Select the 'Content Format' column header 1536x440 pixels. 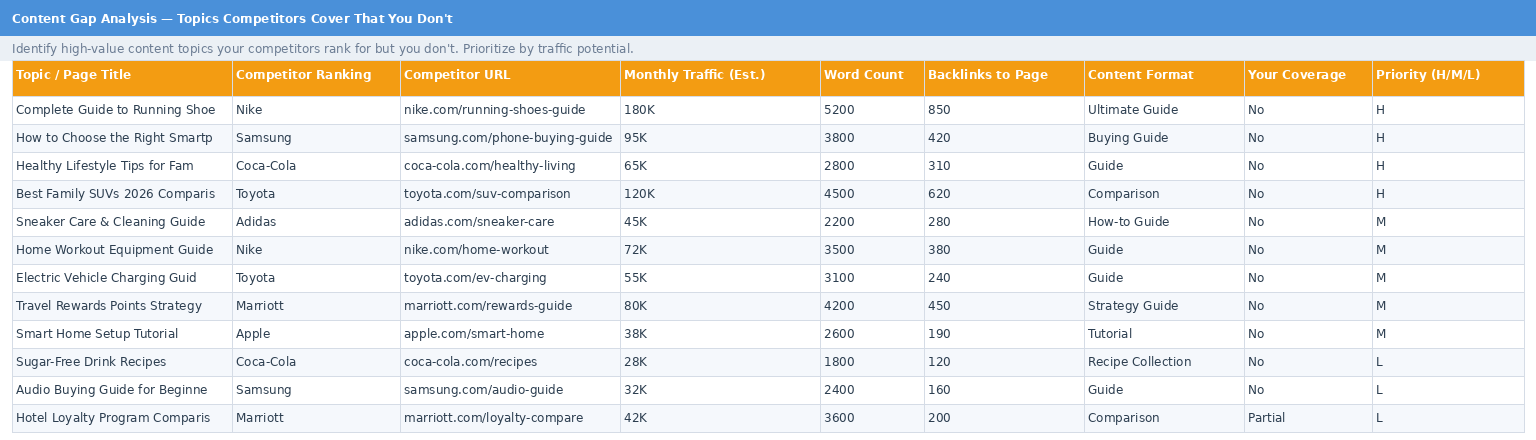[x=1164, y=78]
